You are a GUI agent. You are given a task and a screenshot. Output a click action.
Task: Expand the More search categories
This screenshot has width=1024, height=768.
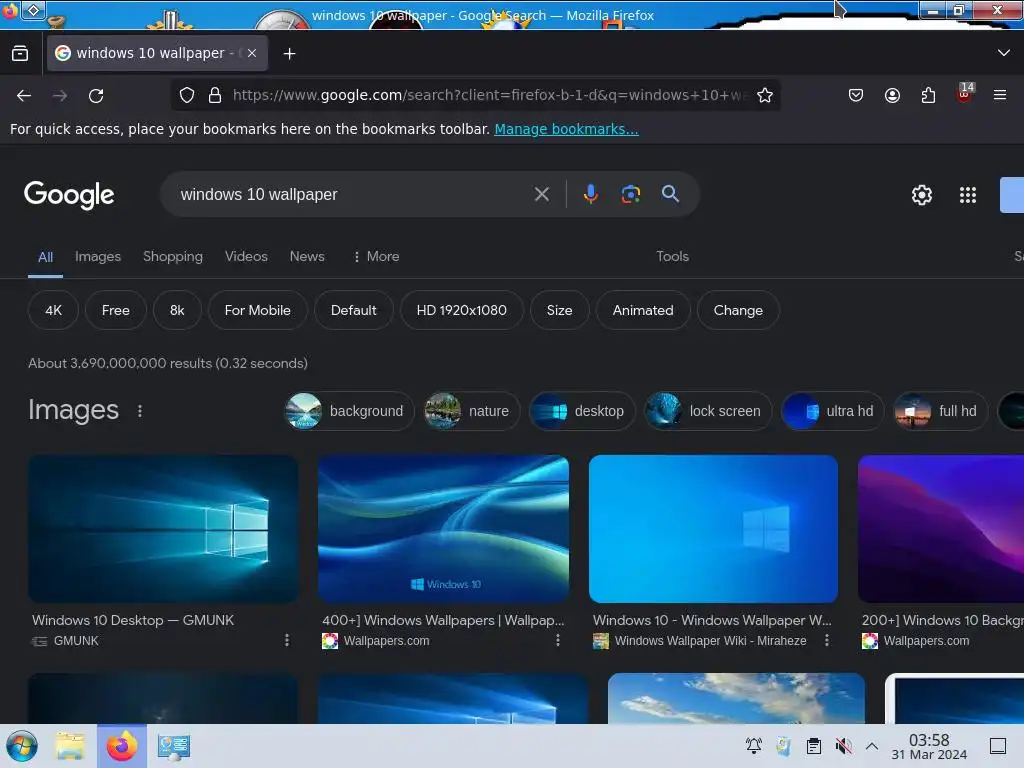click(376, 257)
